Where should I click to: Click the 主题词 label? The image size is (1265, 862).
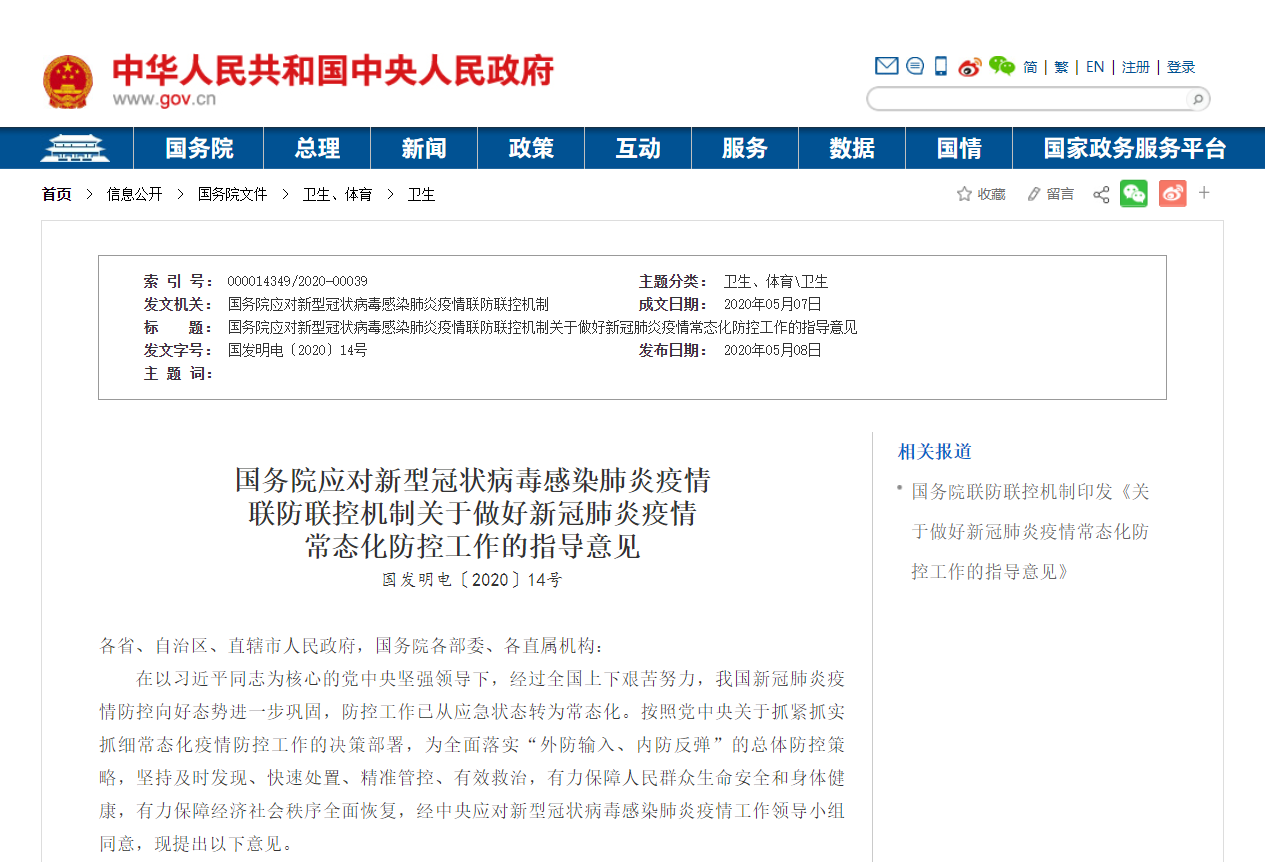[178, 374]
